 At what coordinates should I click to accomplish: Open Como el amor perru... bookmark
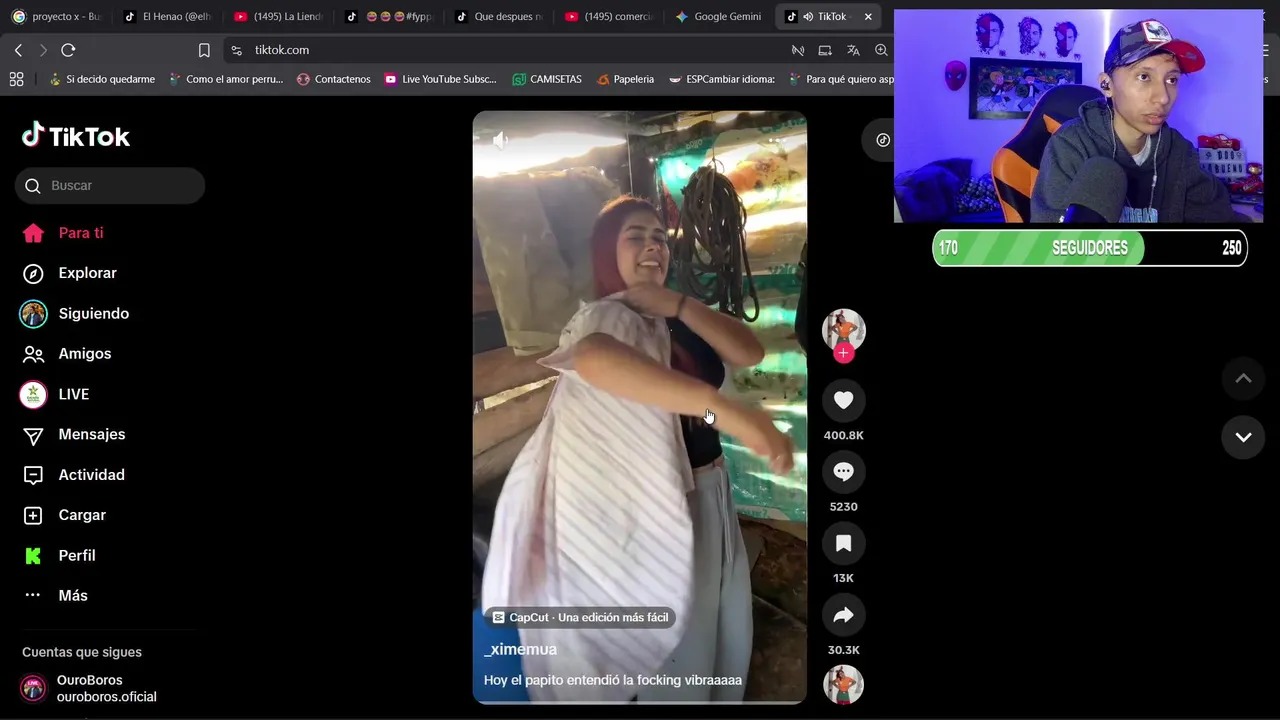[226, 79]
